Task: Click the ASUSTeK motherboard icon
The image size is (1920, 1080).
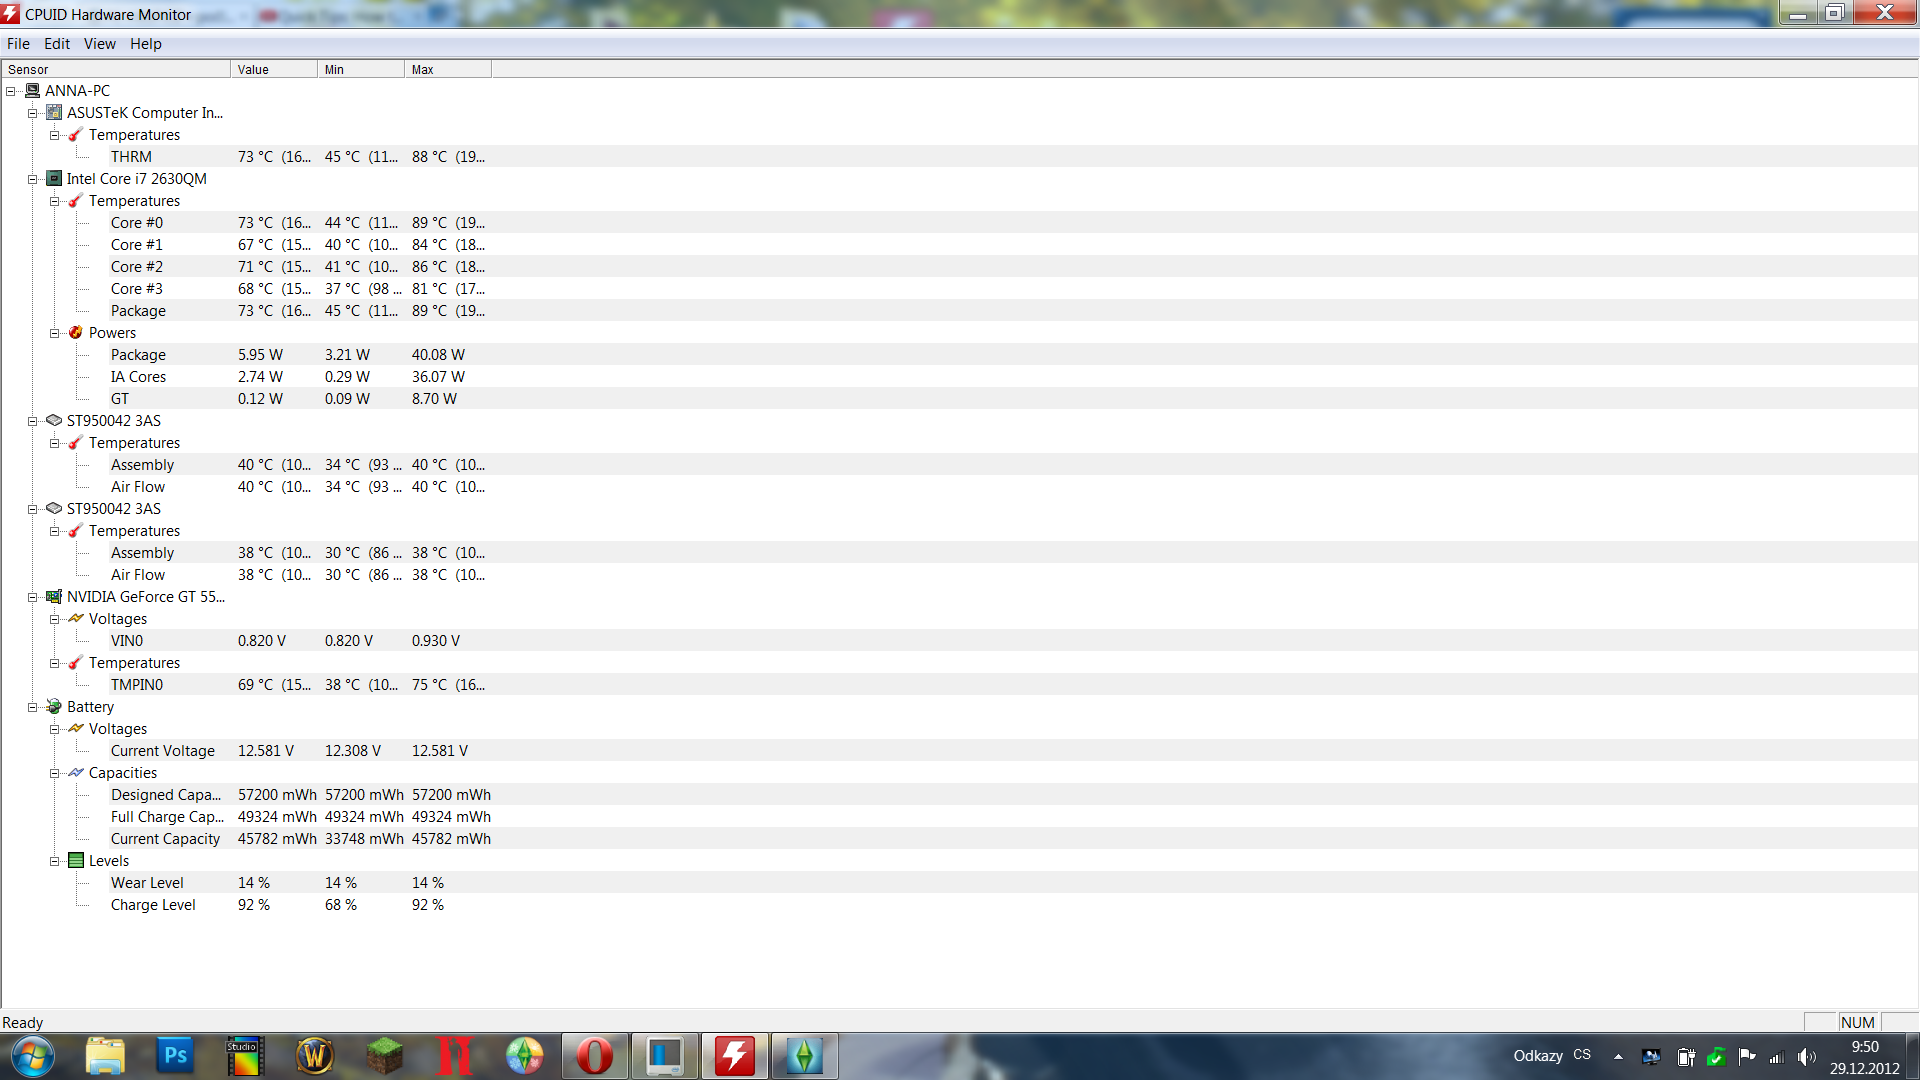Action: click(54, 113)
